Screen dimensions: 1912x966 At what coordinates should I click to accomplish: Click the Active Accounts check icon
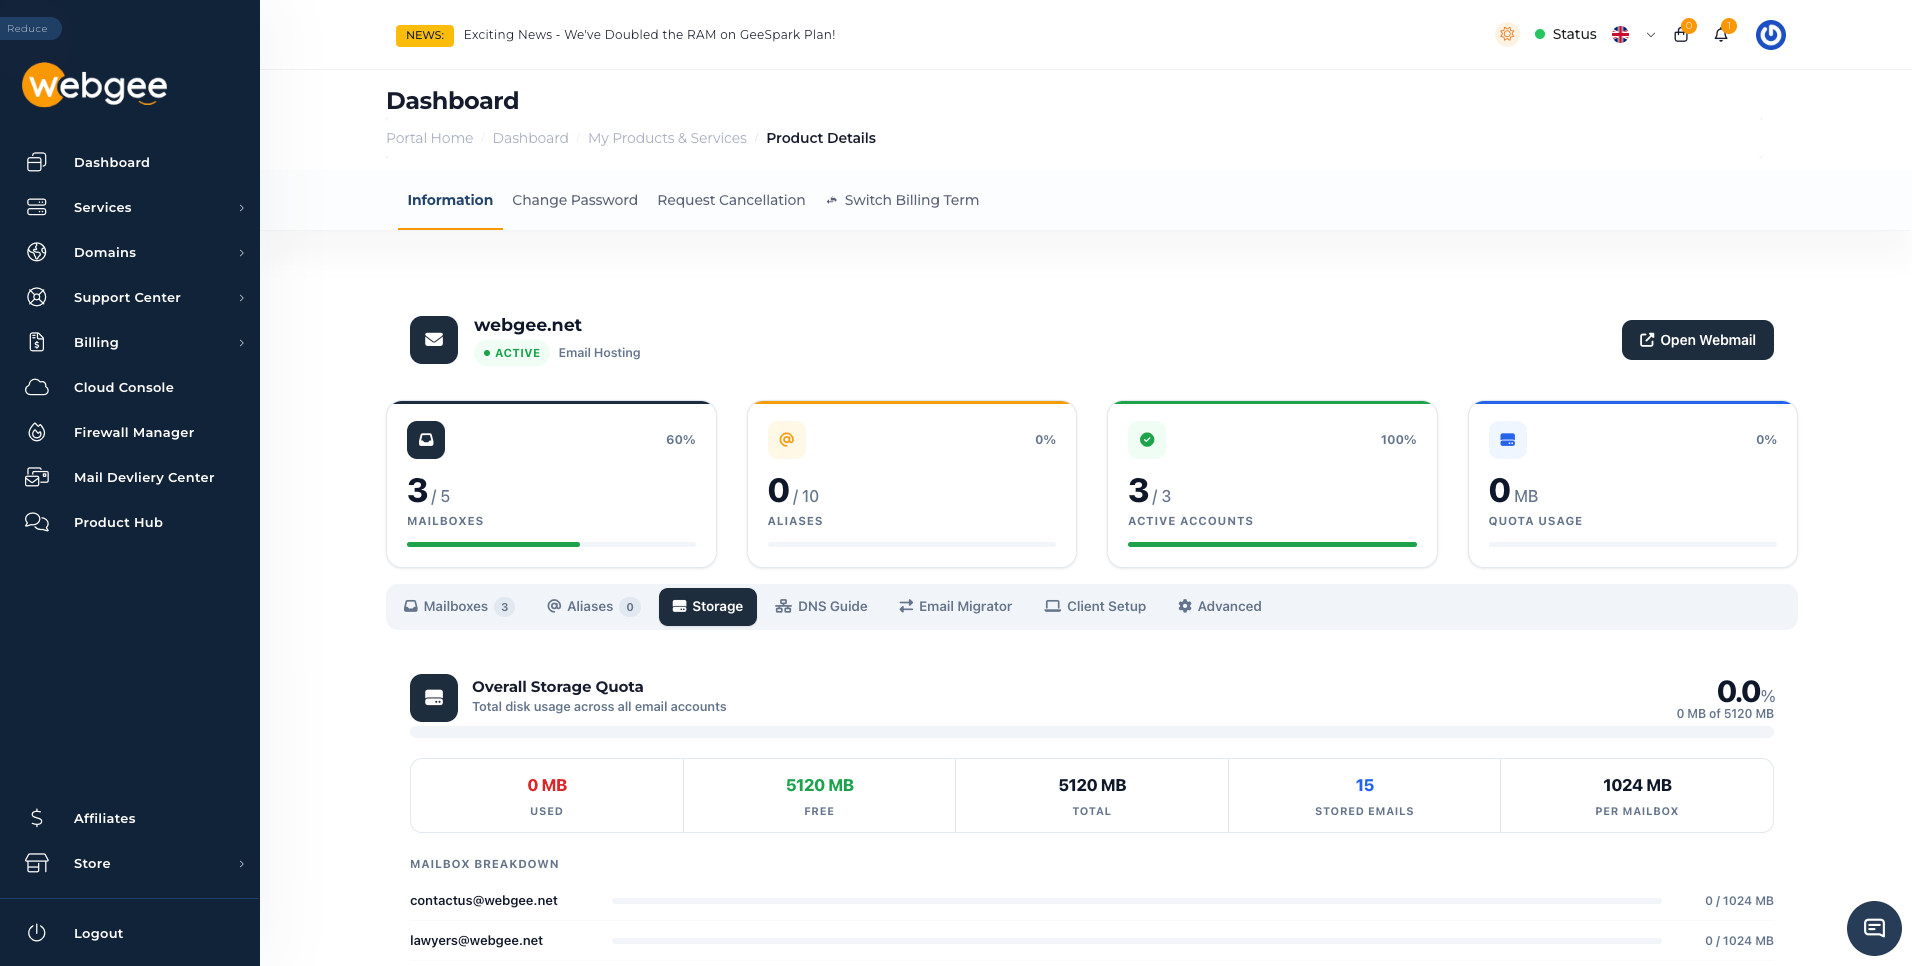pyautogui.click(x=1147, y=440)
